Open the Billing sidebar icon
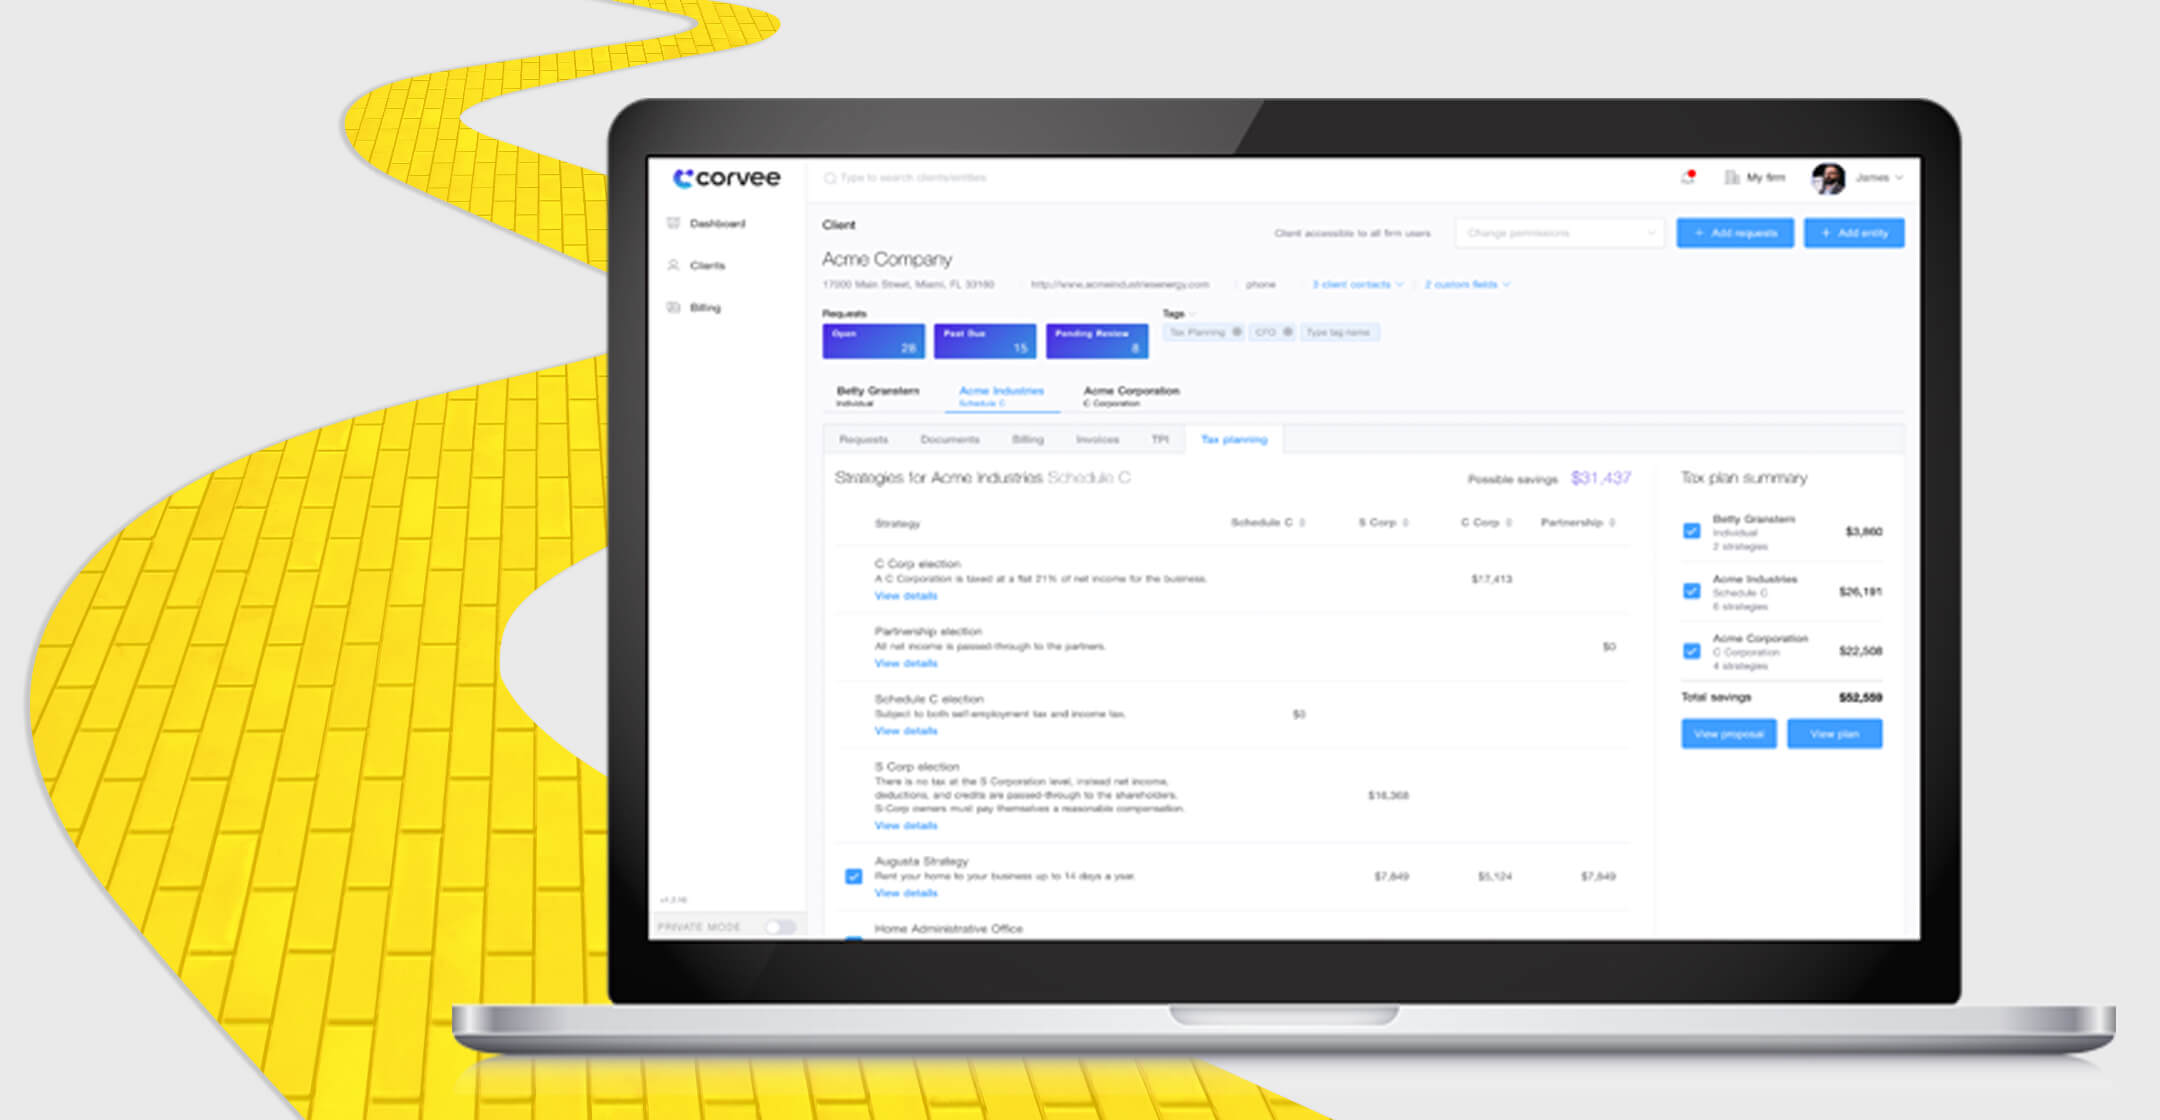This screenshot has height=1120, width=2160. [673, 307]
